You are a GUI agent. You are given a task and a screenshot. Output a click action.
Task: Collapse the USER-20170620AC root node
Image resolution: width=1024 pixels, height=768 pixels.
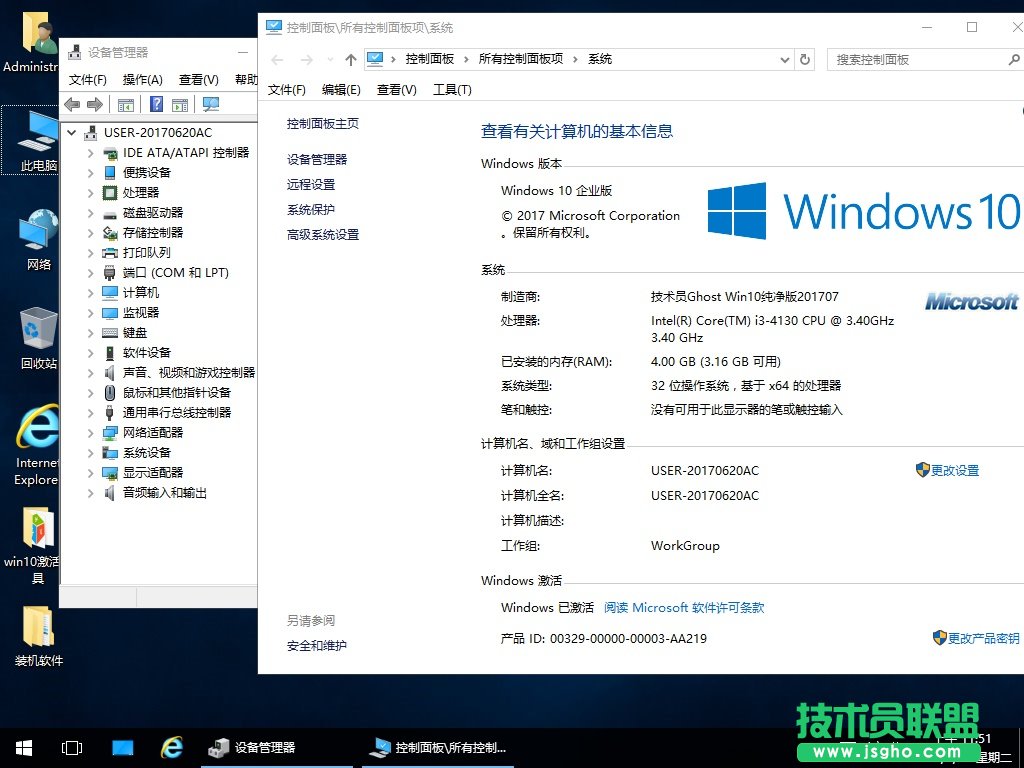[71, 133]
